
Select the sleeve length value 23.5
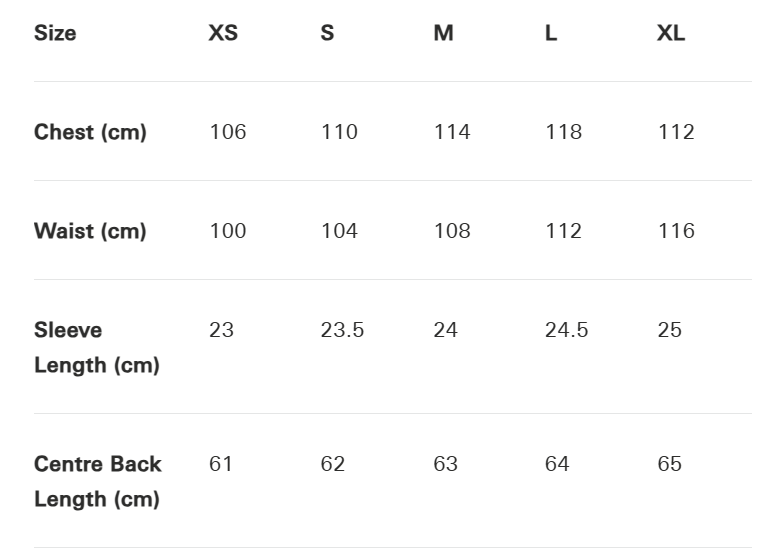pos(342,330)
